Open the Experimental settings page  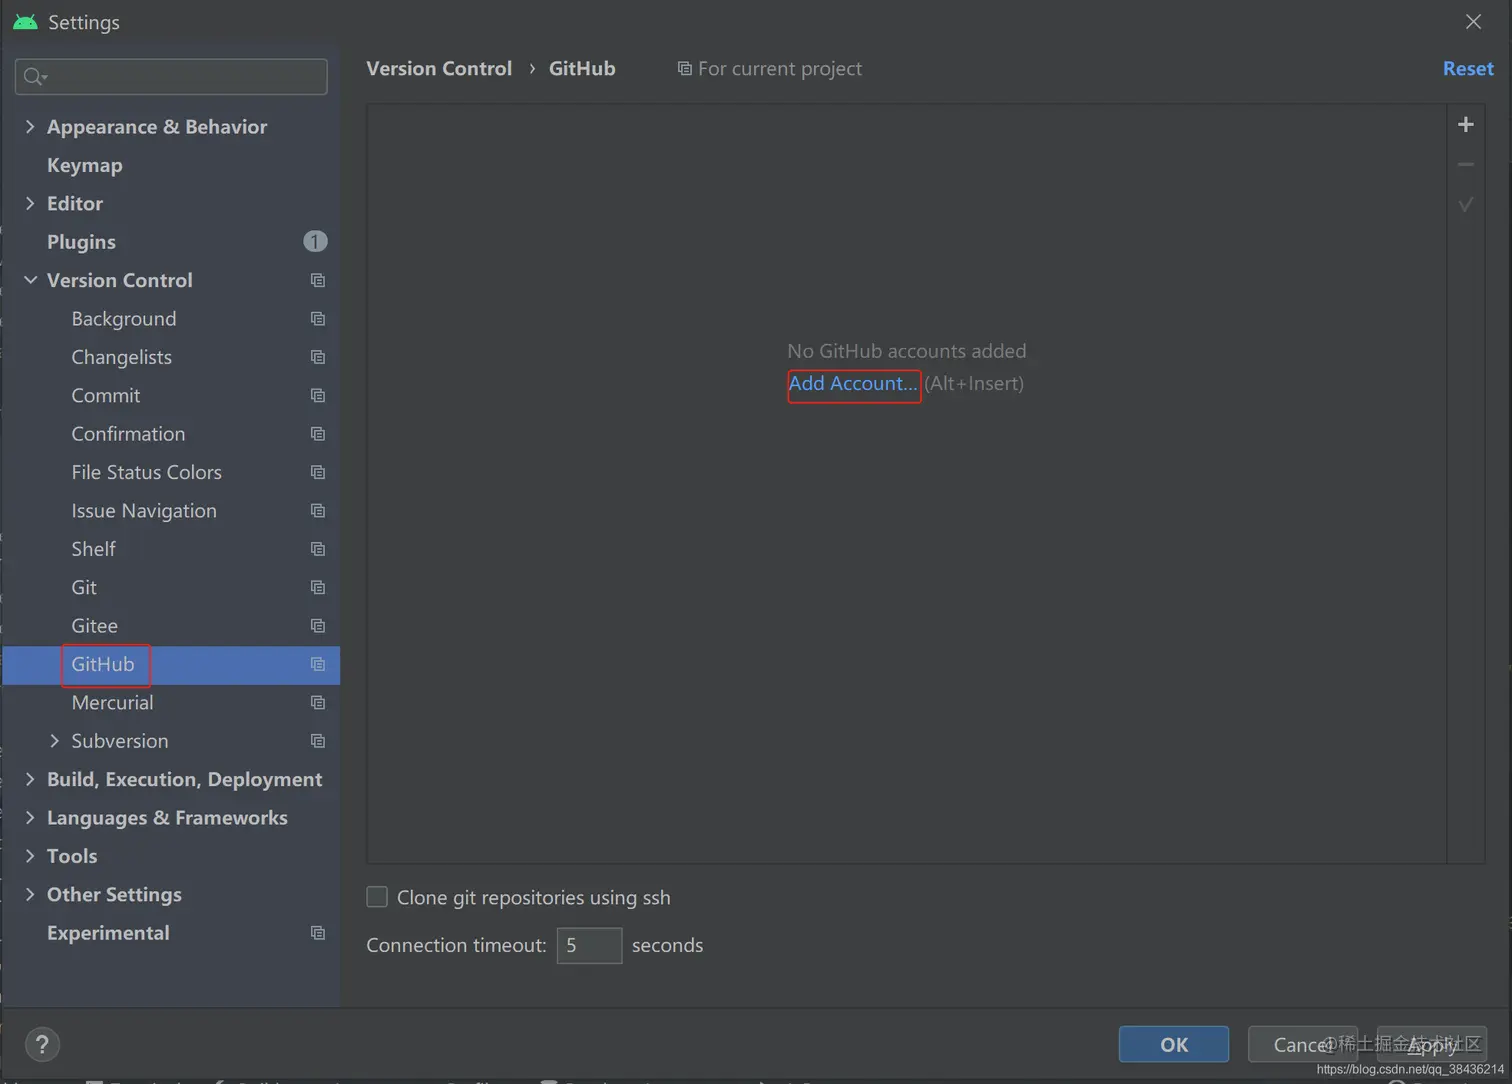(108, 933)
